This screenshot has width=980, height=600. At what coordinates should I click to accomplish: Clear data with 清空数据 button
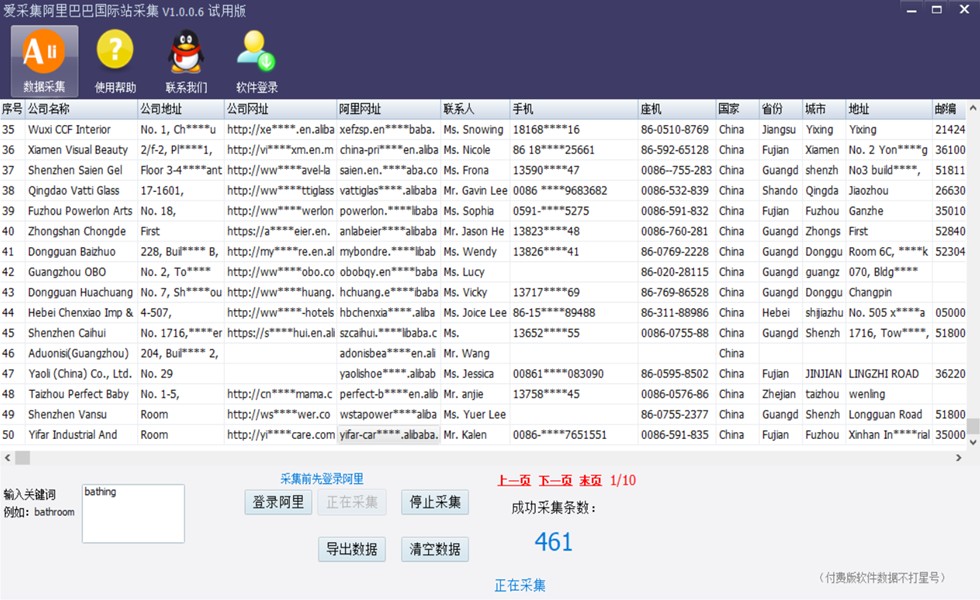pos(435,549)
